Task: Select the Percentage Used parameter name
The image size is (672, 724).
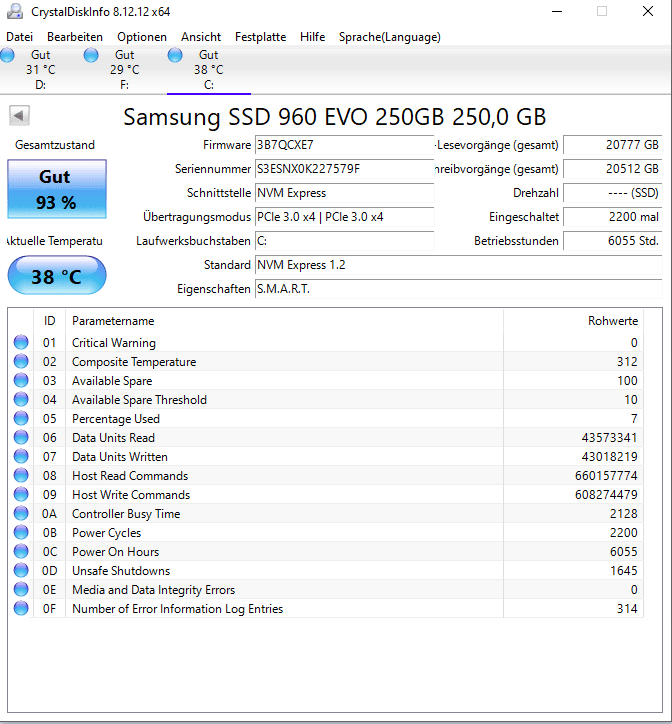Action: (116, 419)
